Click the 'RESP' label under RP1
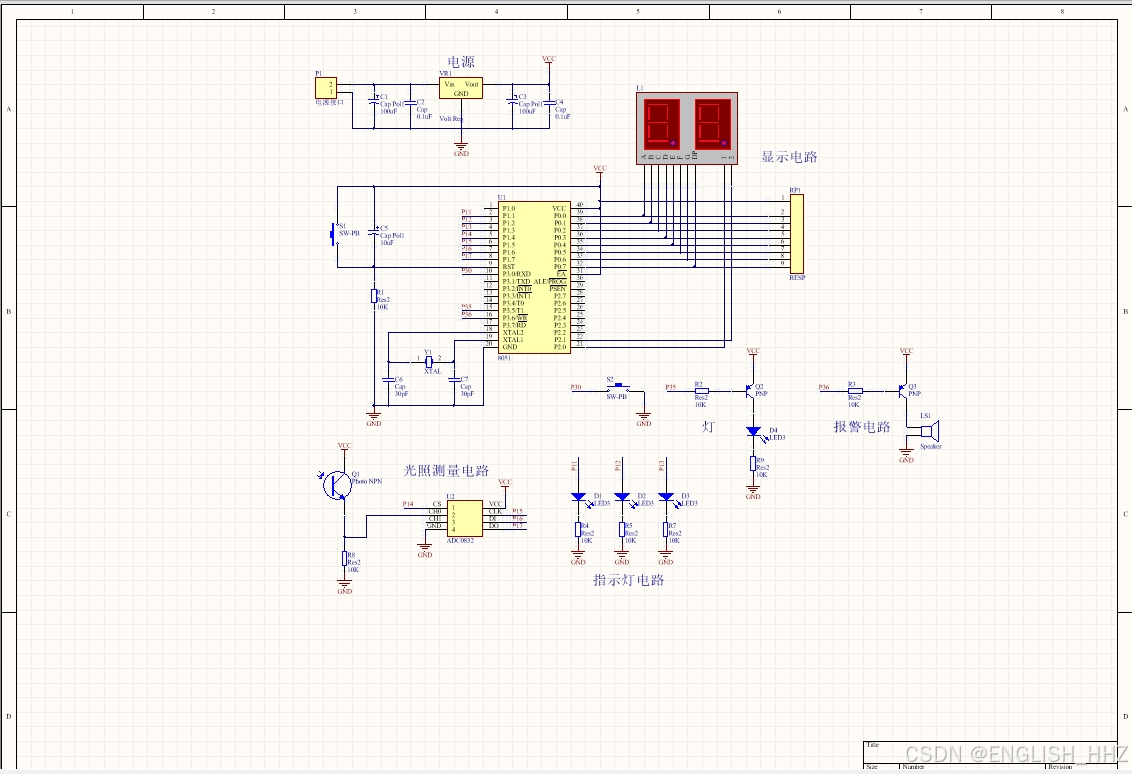This screenshot has width=1132, height=774. point(797,278)
